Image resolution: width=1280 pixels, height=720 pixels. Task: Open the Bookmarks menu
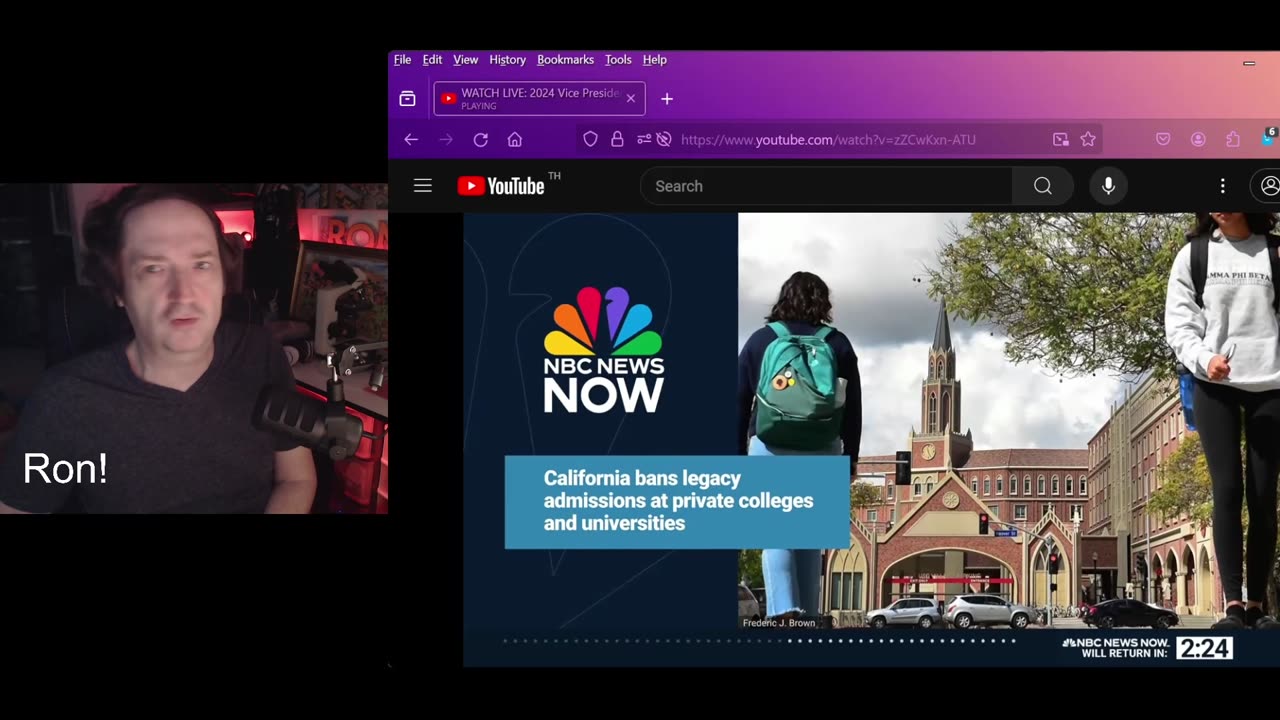[565, 60]
